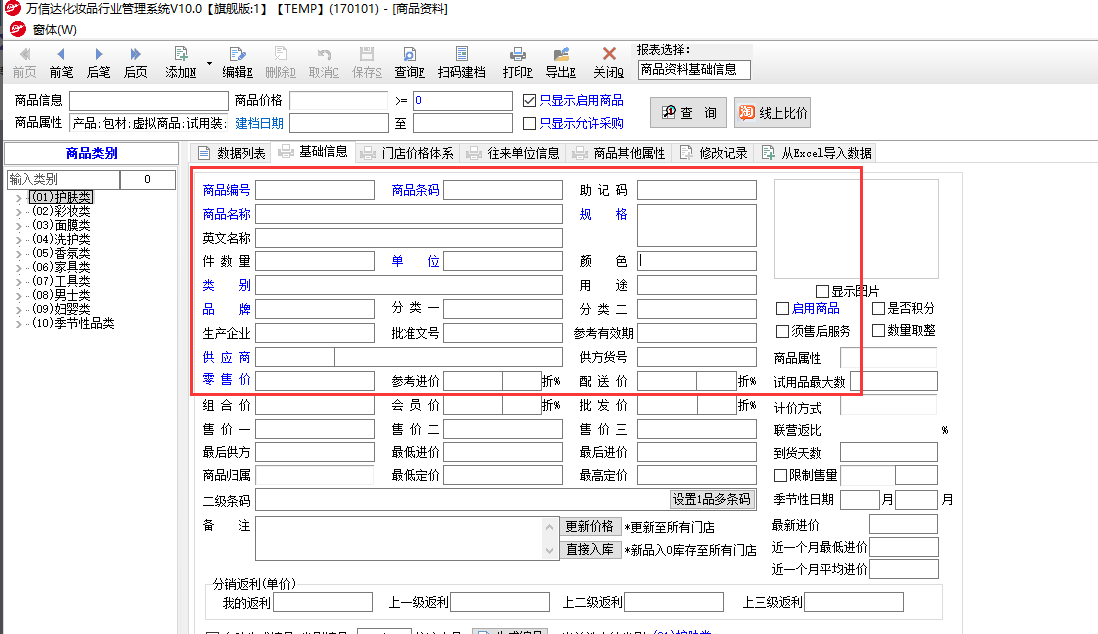The width and height of the screenshot is (1098, 634).
Task: Toggle 只显示启用商品 checkbox
Action: coord(529,101)
